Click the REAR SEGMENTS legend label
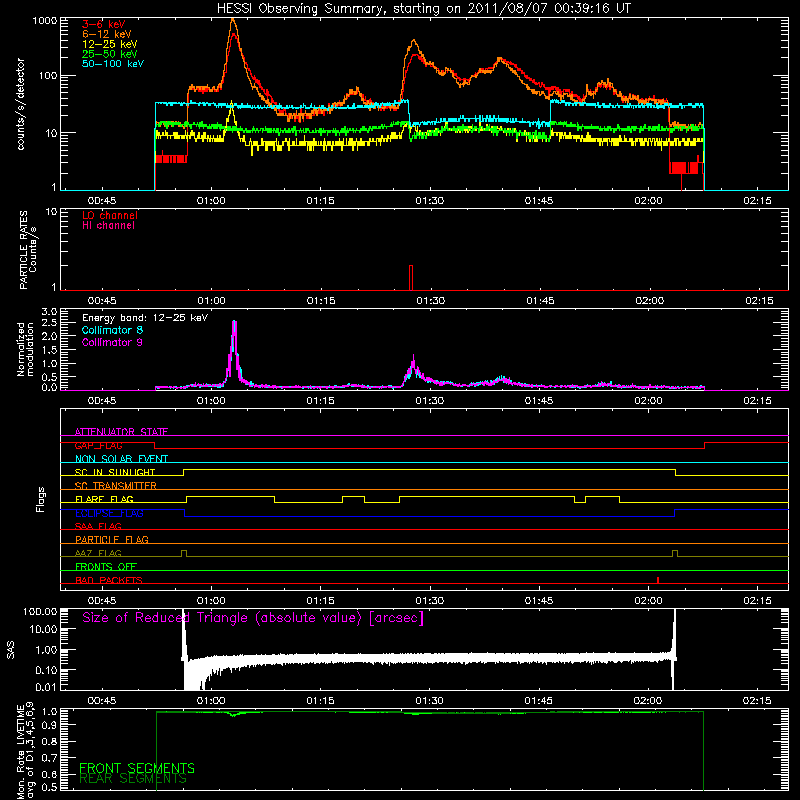 [133, 778]
